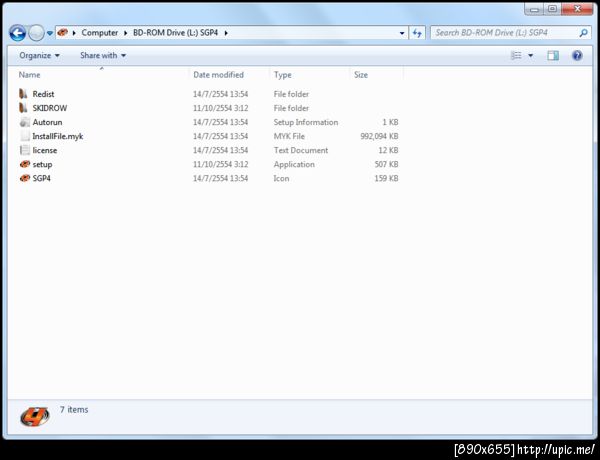The width and height of the screenshot is (600, 460).
Task: Click the 507 KB size value
Action: point(386,164)
